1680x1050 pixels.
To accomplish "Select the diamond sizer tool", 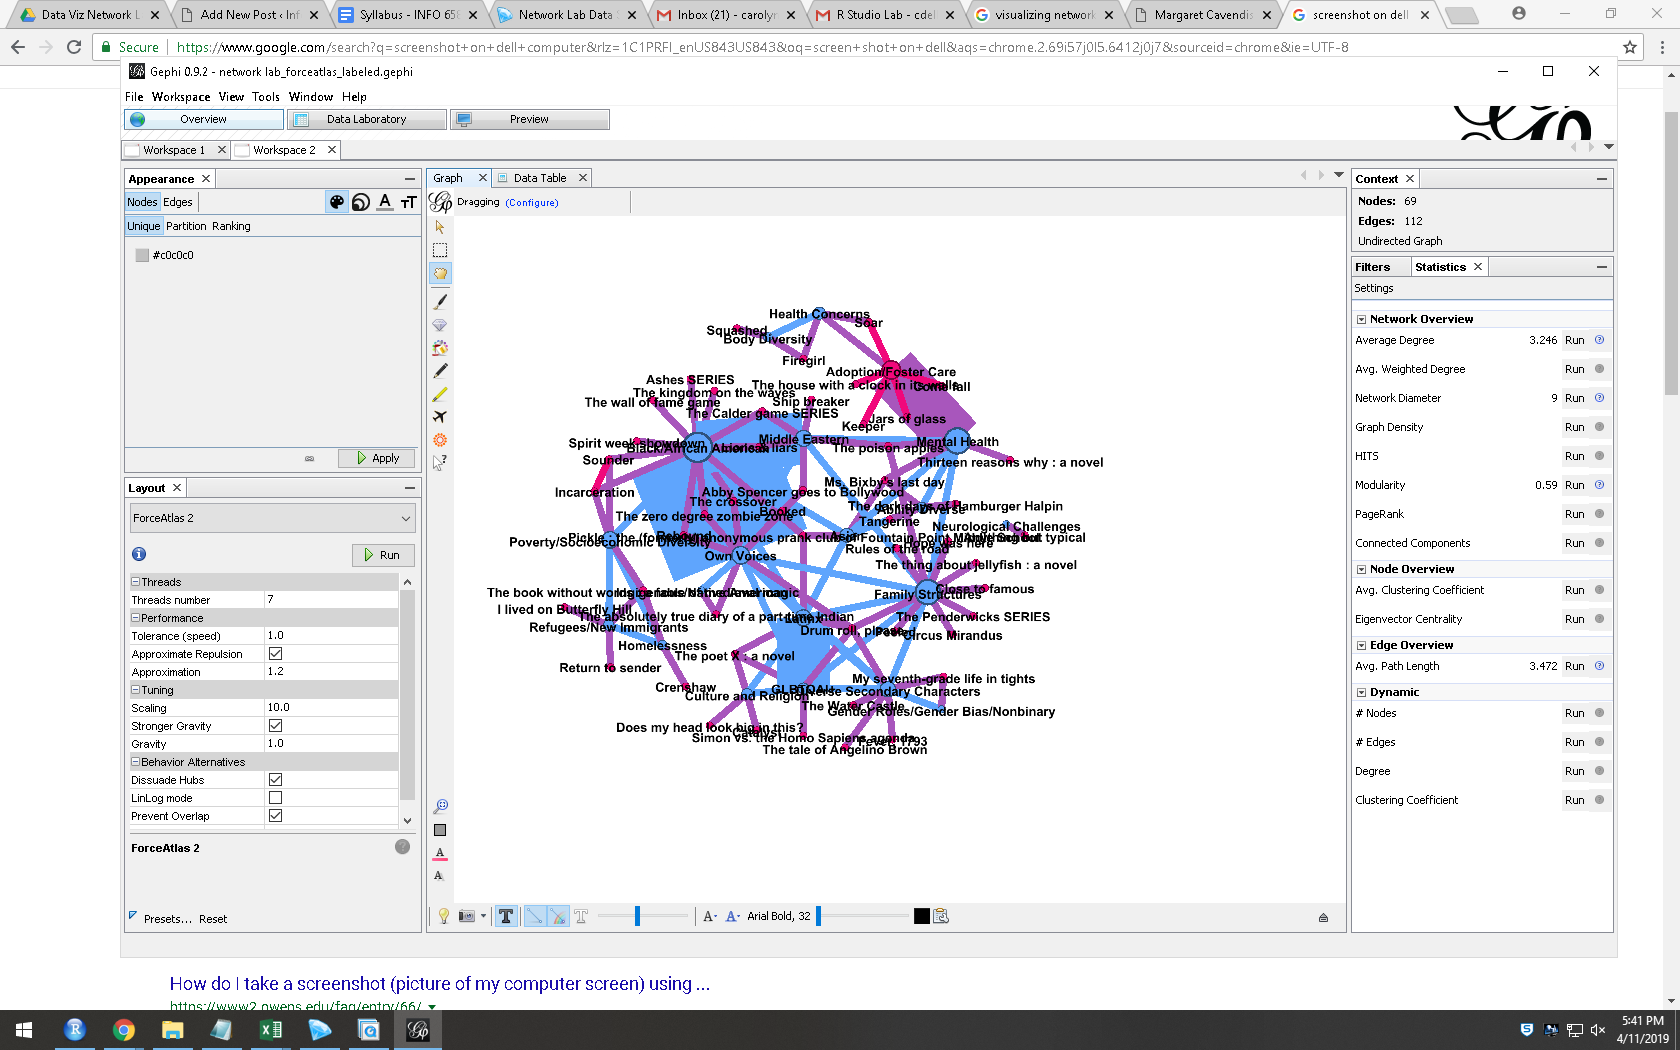I will click(440, 325).
